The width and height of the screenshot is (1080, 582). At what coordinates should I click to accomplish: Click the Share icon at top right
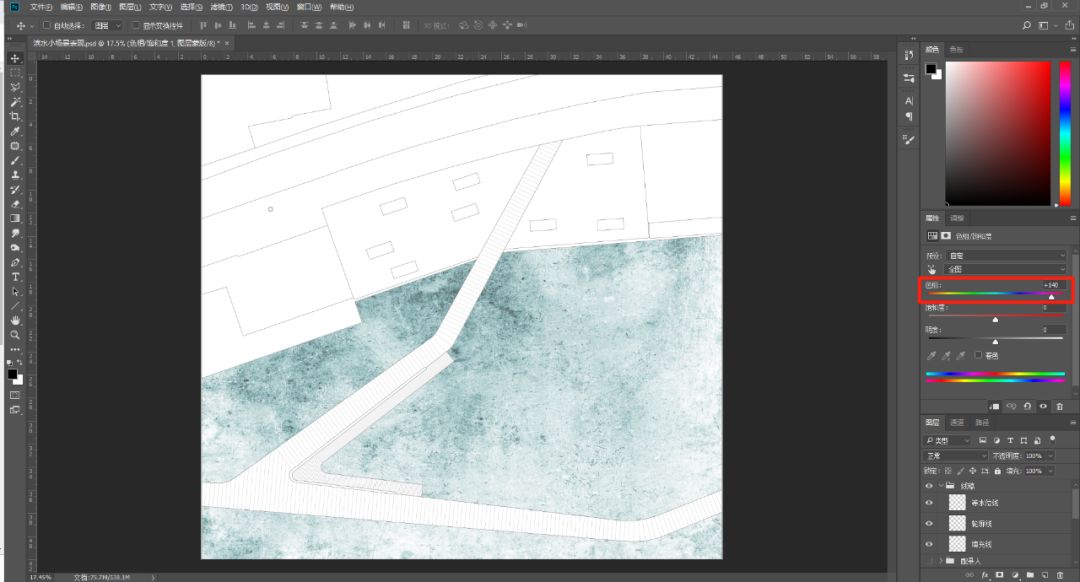(x=1069, y=25)
